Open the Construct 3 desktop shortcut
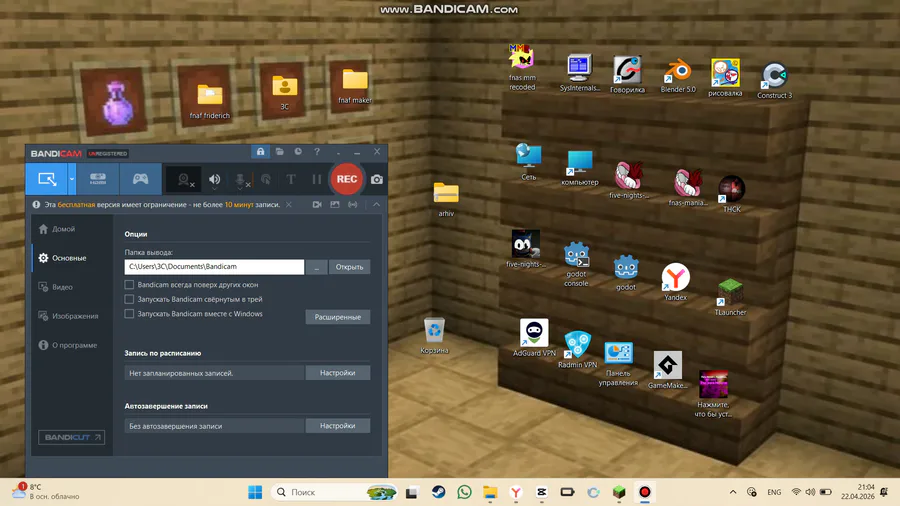Image resolution: width=900 pixels, height=506 pixels. 774,81
